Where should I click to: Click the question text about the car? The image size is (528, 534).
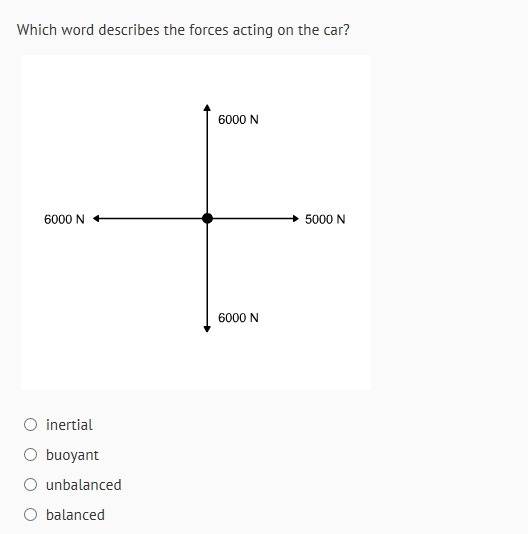pyautogui.click(x=183, y=30)
